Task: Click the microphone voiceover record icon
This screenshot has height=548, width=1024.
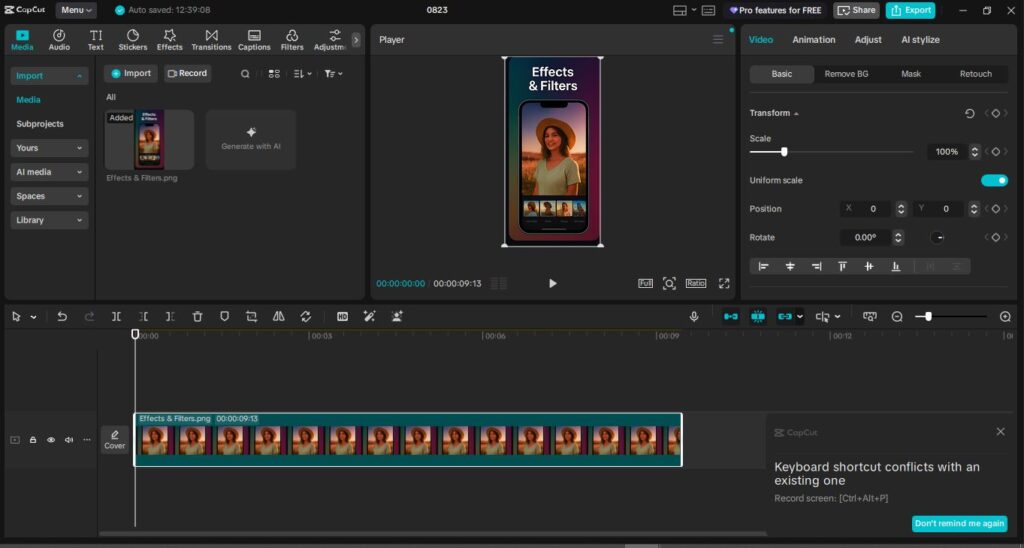Action: [694, 316]
